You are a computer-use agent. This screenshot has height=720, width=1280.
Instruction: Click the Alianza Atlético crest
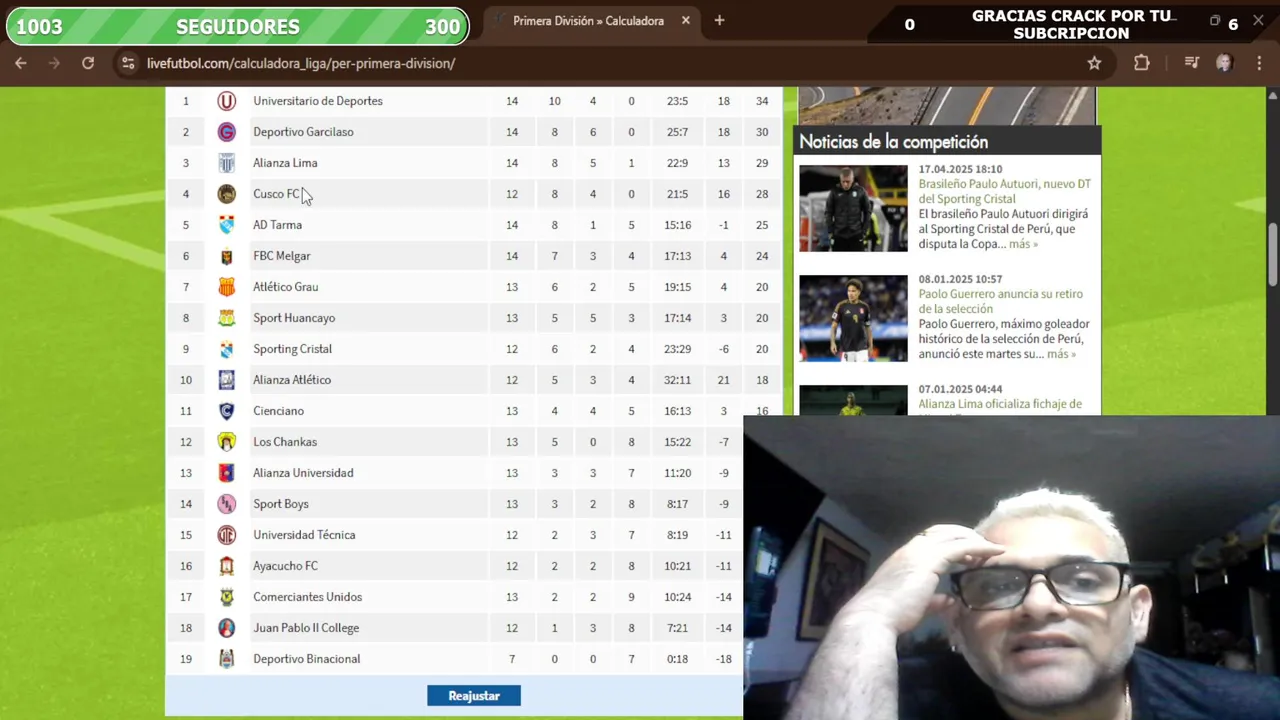[227, 380]
